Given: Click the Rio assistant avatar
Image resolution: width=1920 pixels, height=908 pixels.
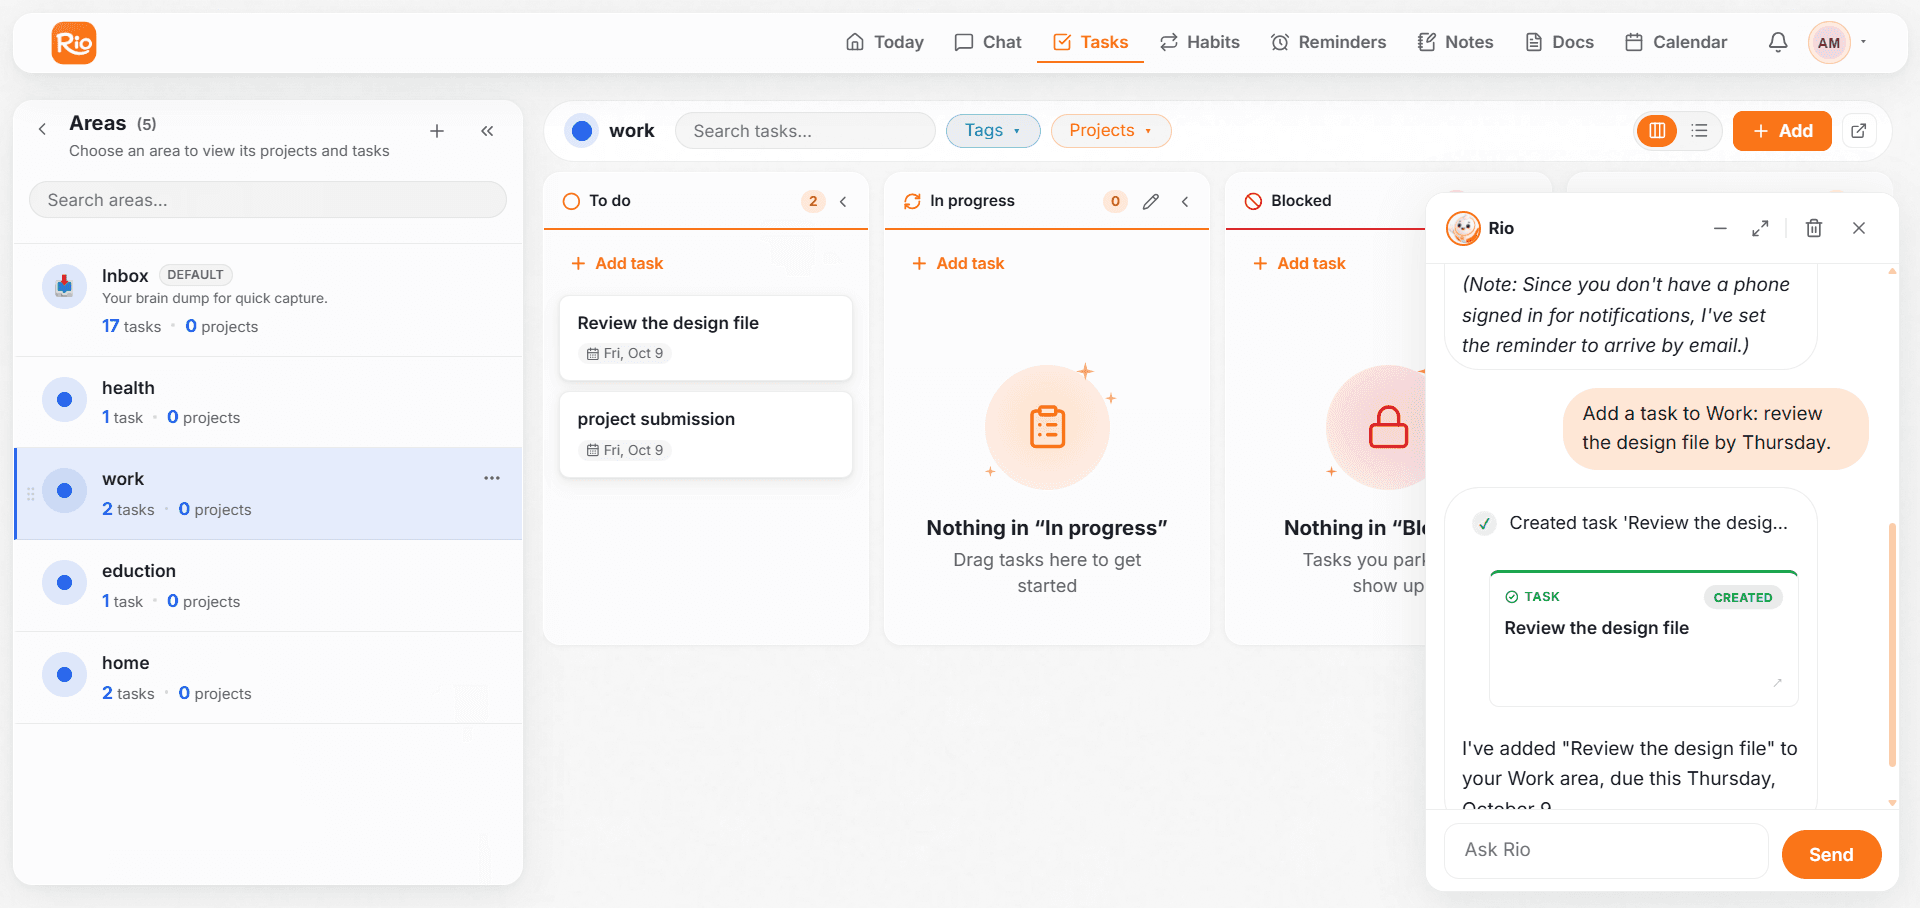Looking at the screenshot, I should [1463, 228].
